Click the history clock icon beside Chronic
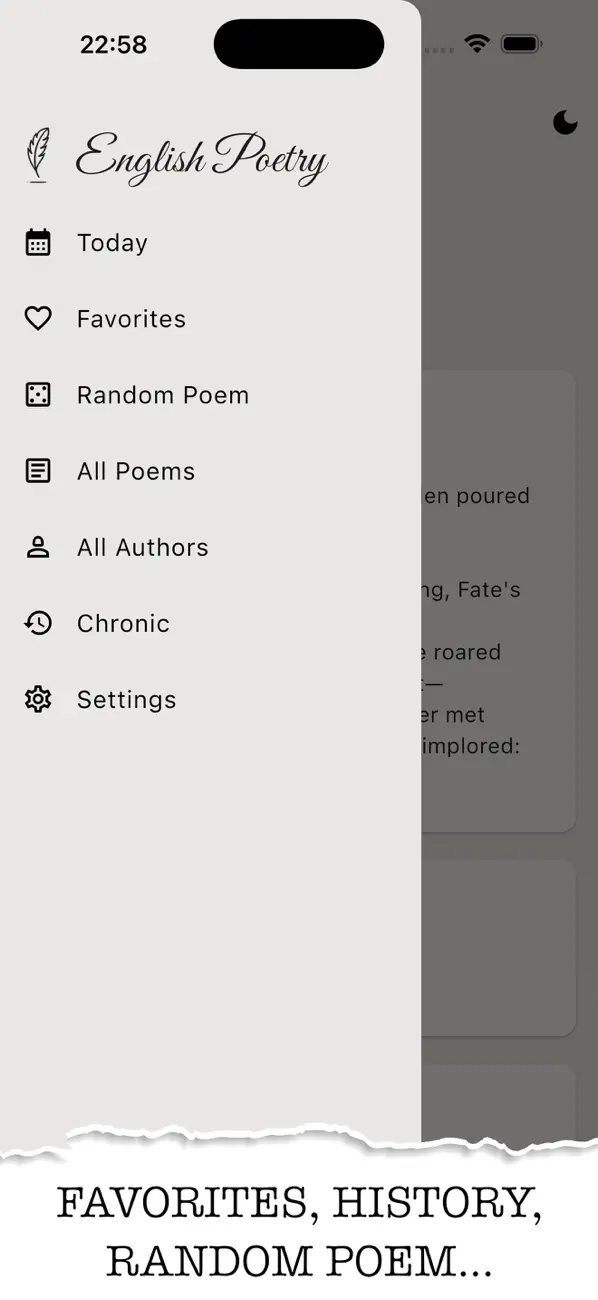Viewport: 598px width, 1300px height. [38, 623]
